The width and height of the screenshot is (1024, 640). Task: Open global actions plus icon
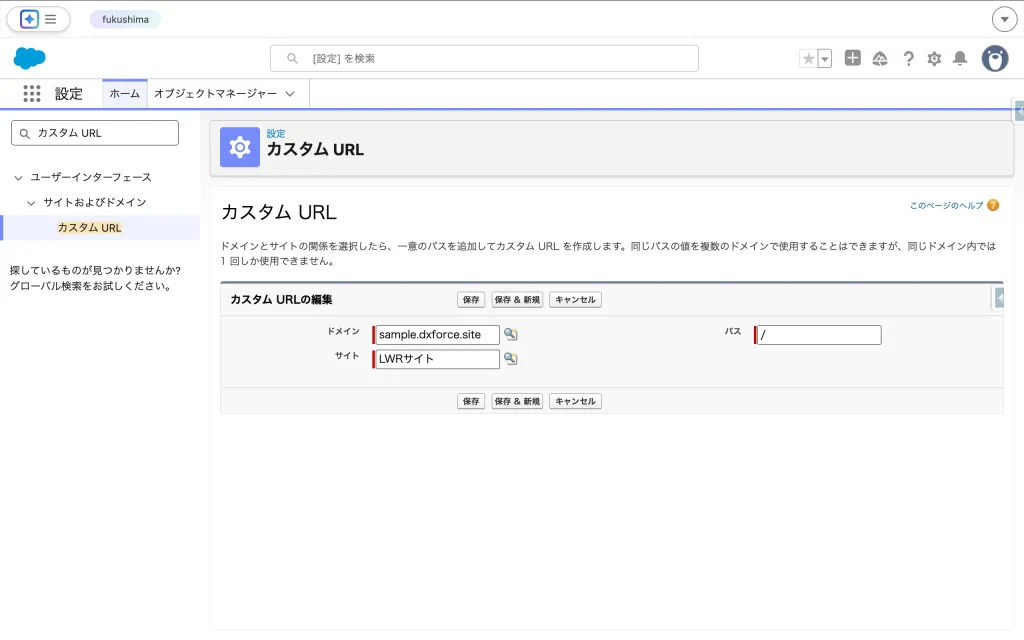pos(852,59)
